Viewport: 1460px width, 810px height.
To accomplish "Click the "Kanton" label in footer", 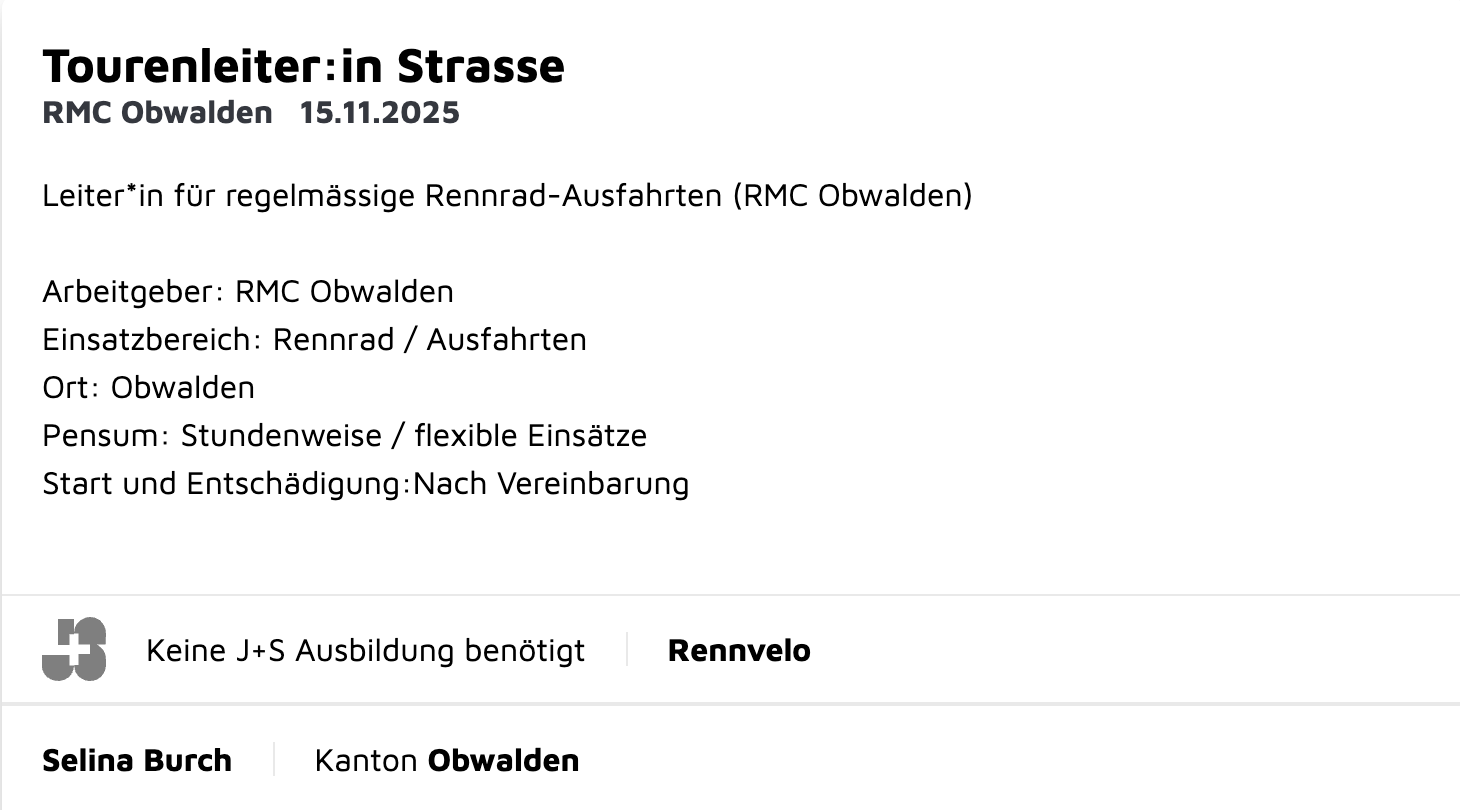I will click(365, 760).
